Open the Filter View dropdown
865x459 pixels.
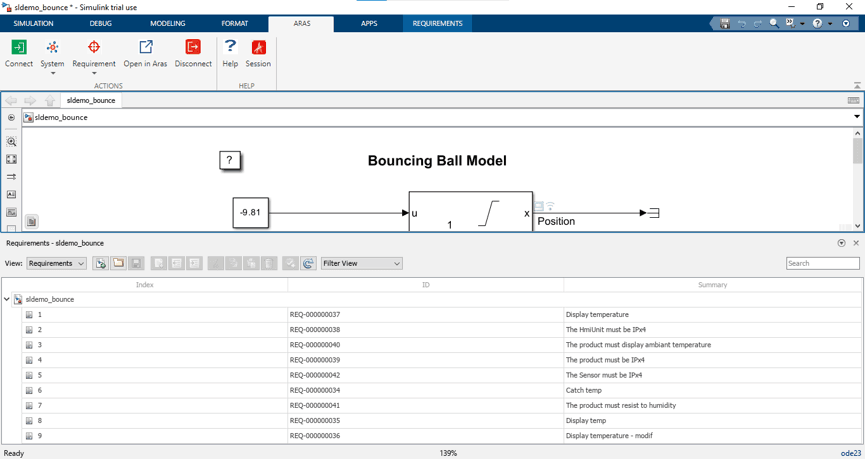click(x=362, y=263)
